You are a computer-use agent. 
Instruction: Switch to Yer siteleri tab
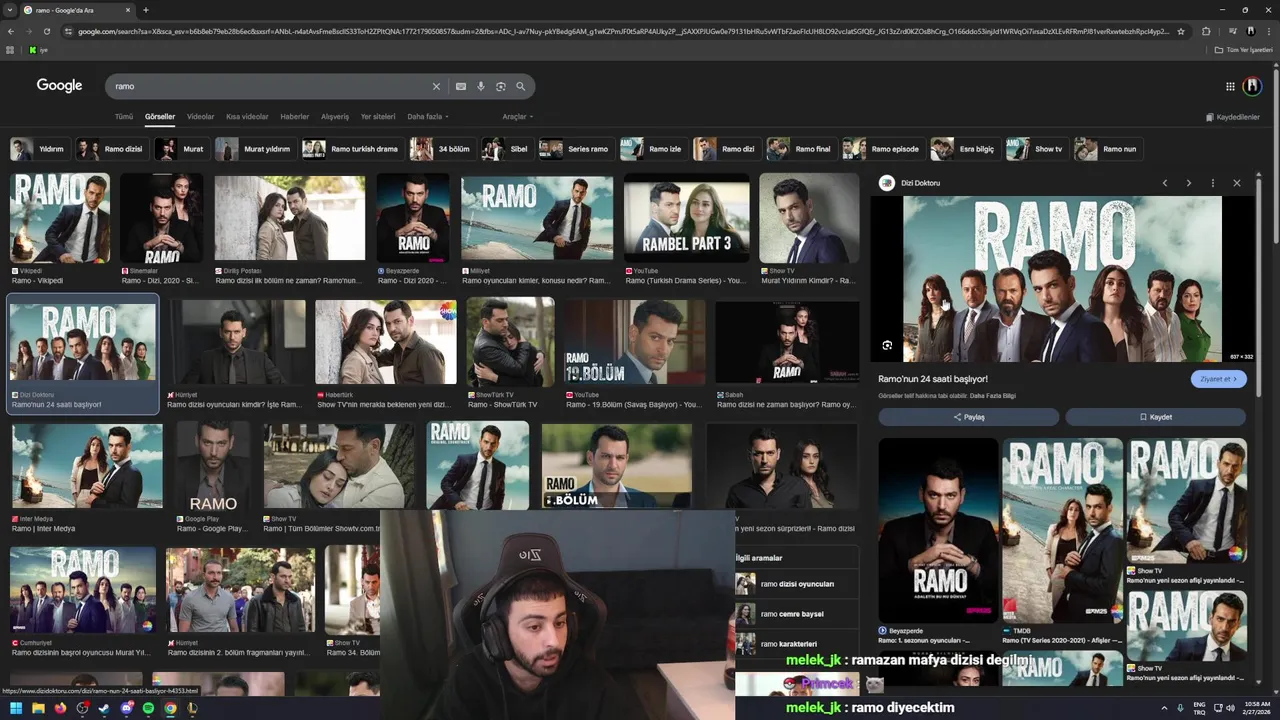pos(378,117)
